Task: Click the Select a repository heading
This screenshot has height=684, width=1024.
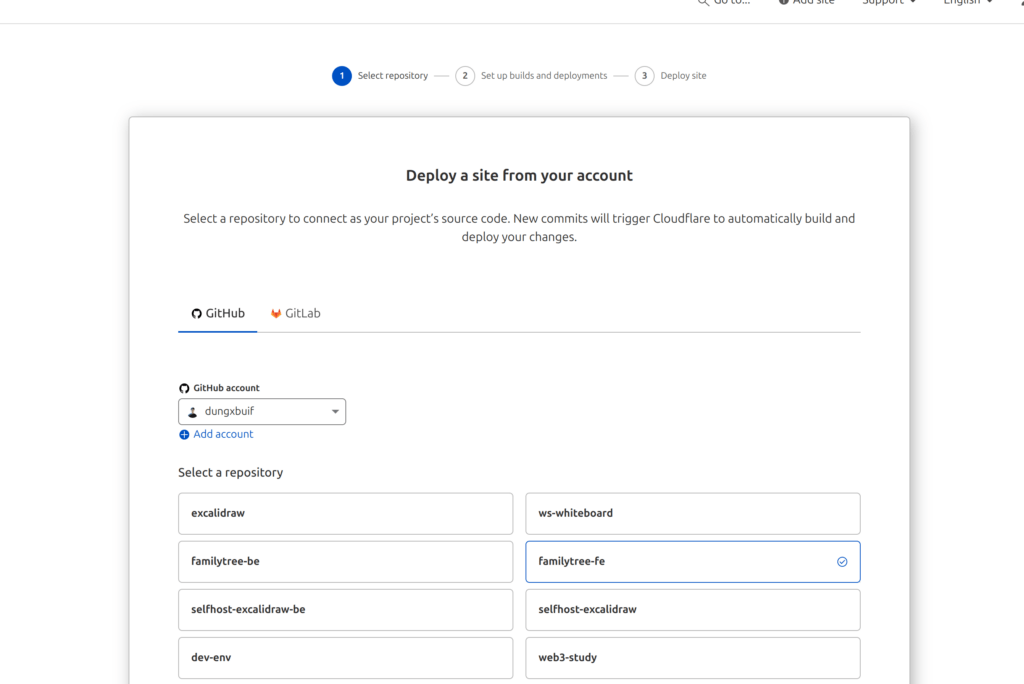Action: coord(231,472)
